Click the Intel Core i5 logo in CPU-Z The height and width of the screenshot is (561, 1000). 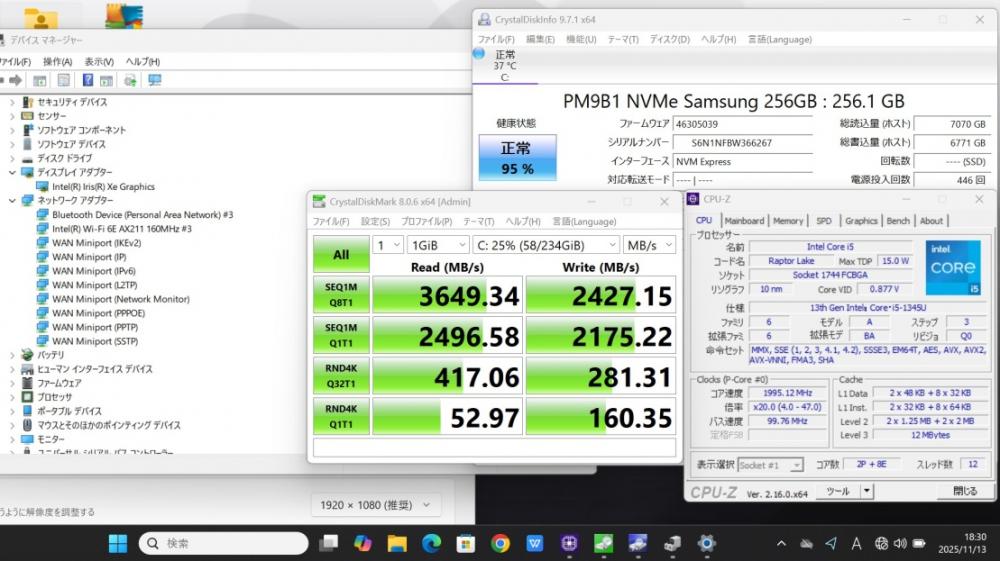tap(953, 269)
